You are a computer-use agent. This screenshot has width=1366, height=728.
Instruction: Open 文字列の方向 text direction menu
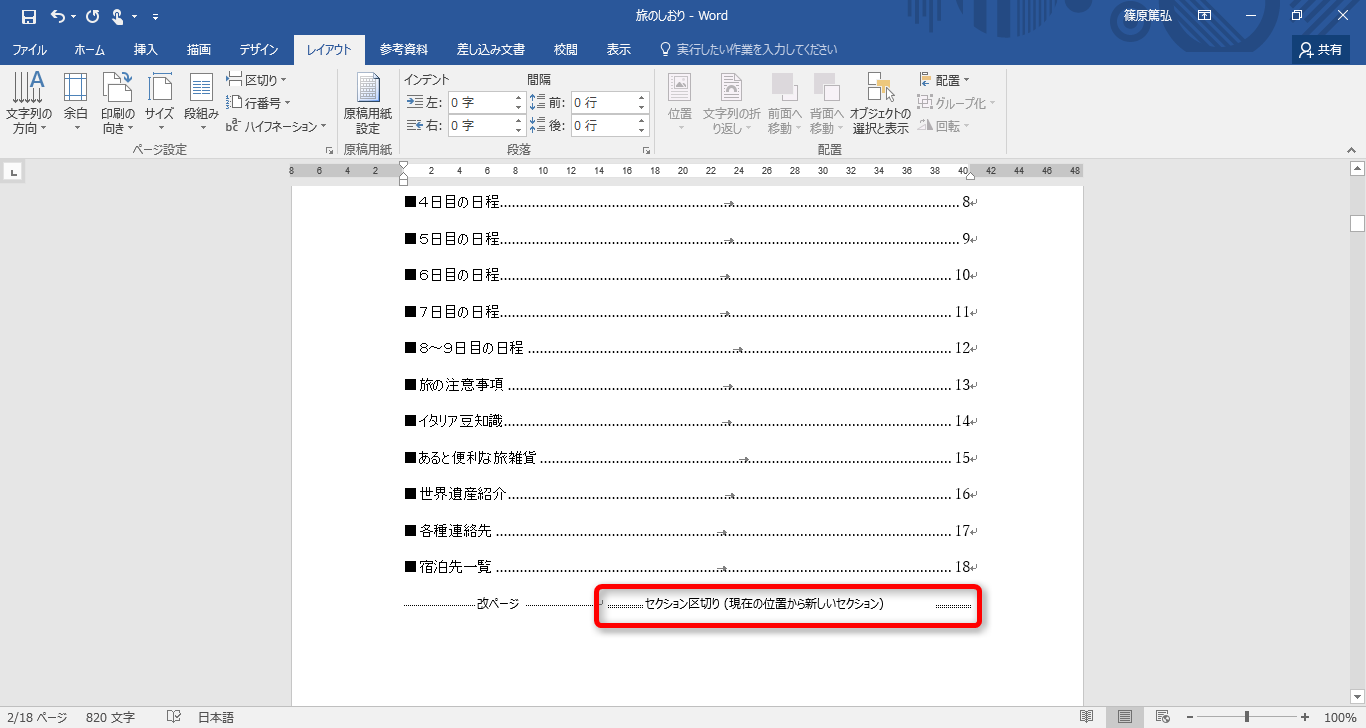point(29,104)
